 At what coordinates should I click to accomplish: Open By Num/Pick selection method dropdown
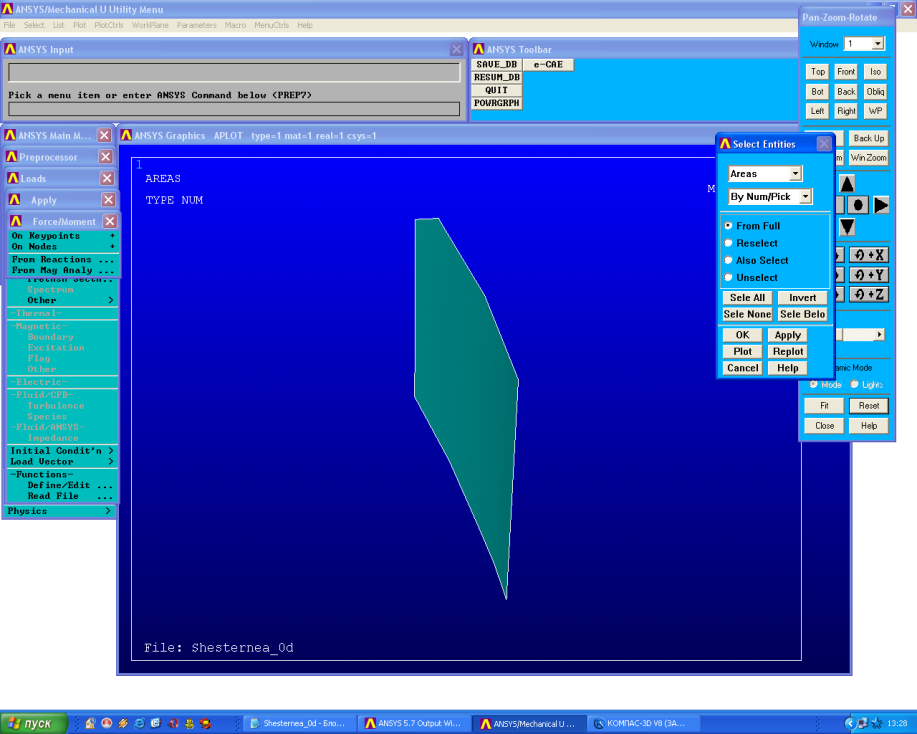pyautogui.click(x=806, y=197)
